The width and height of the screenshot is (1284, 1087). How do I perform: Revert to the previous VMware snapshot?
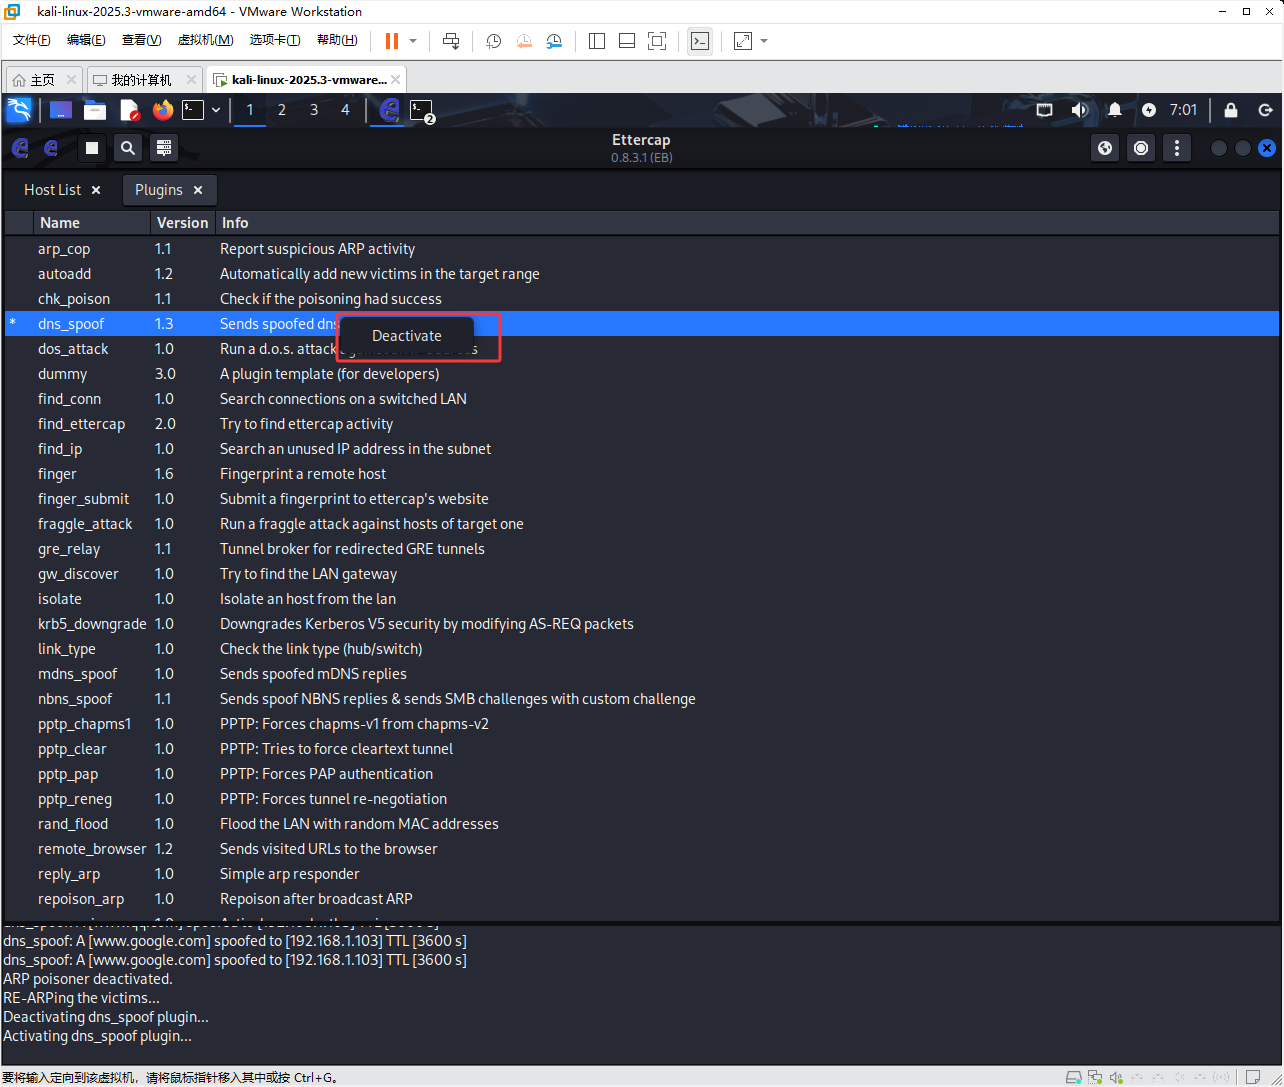coord(524,41)
